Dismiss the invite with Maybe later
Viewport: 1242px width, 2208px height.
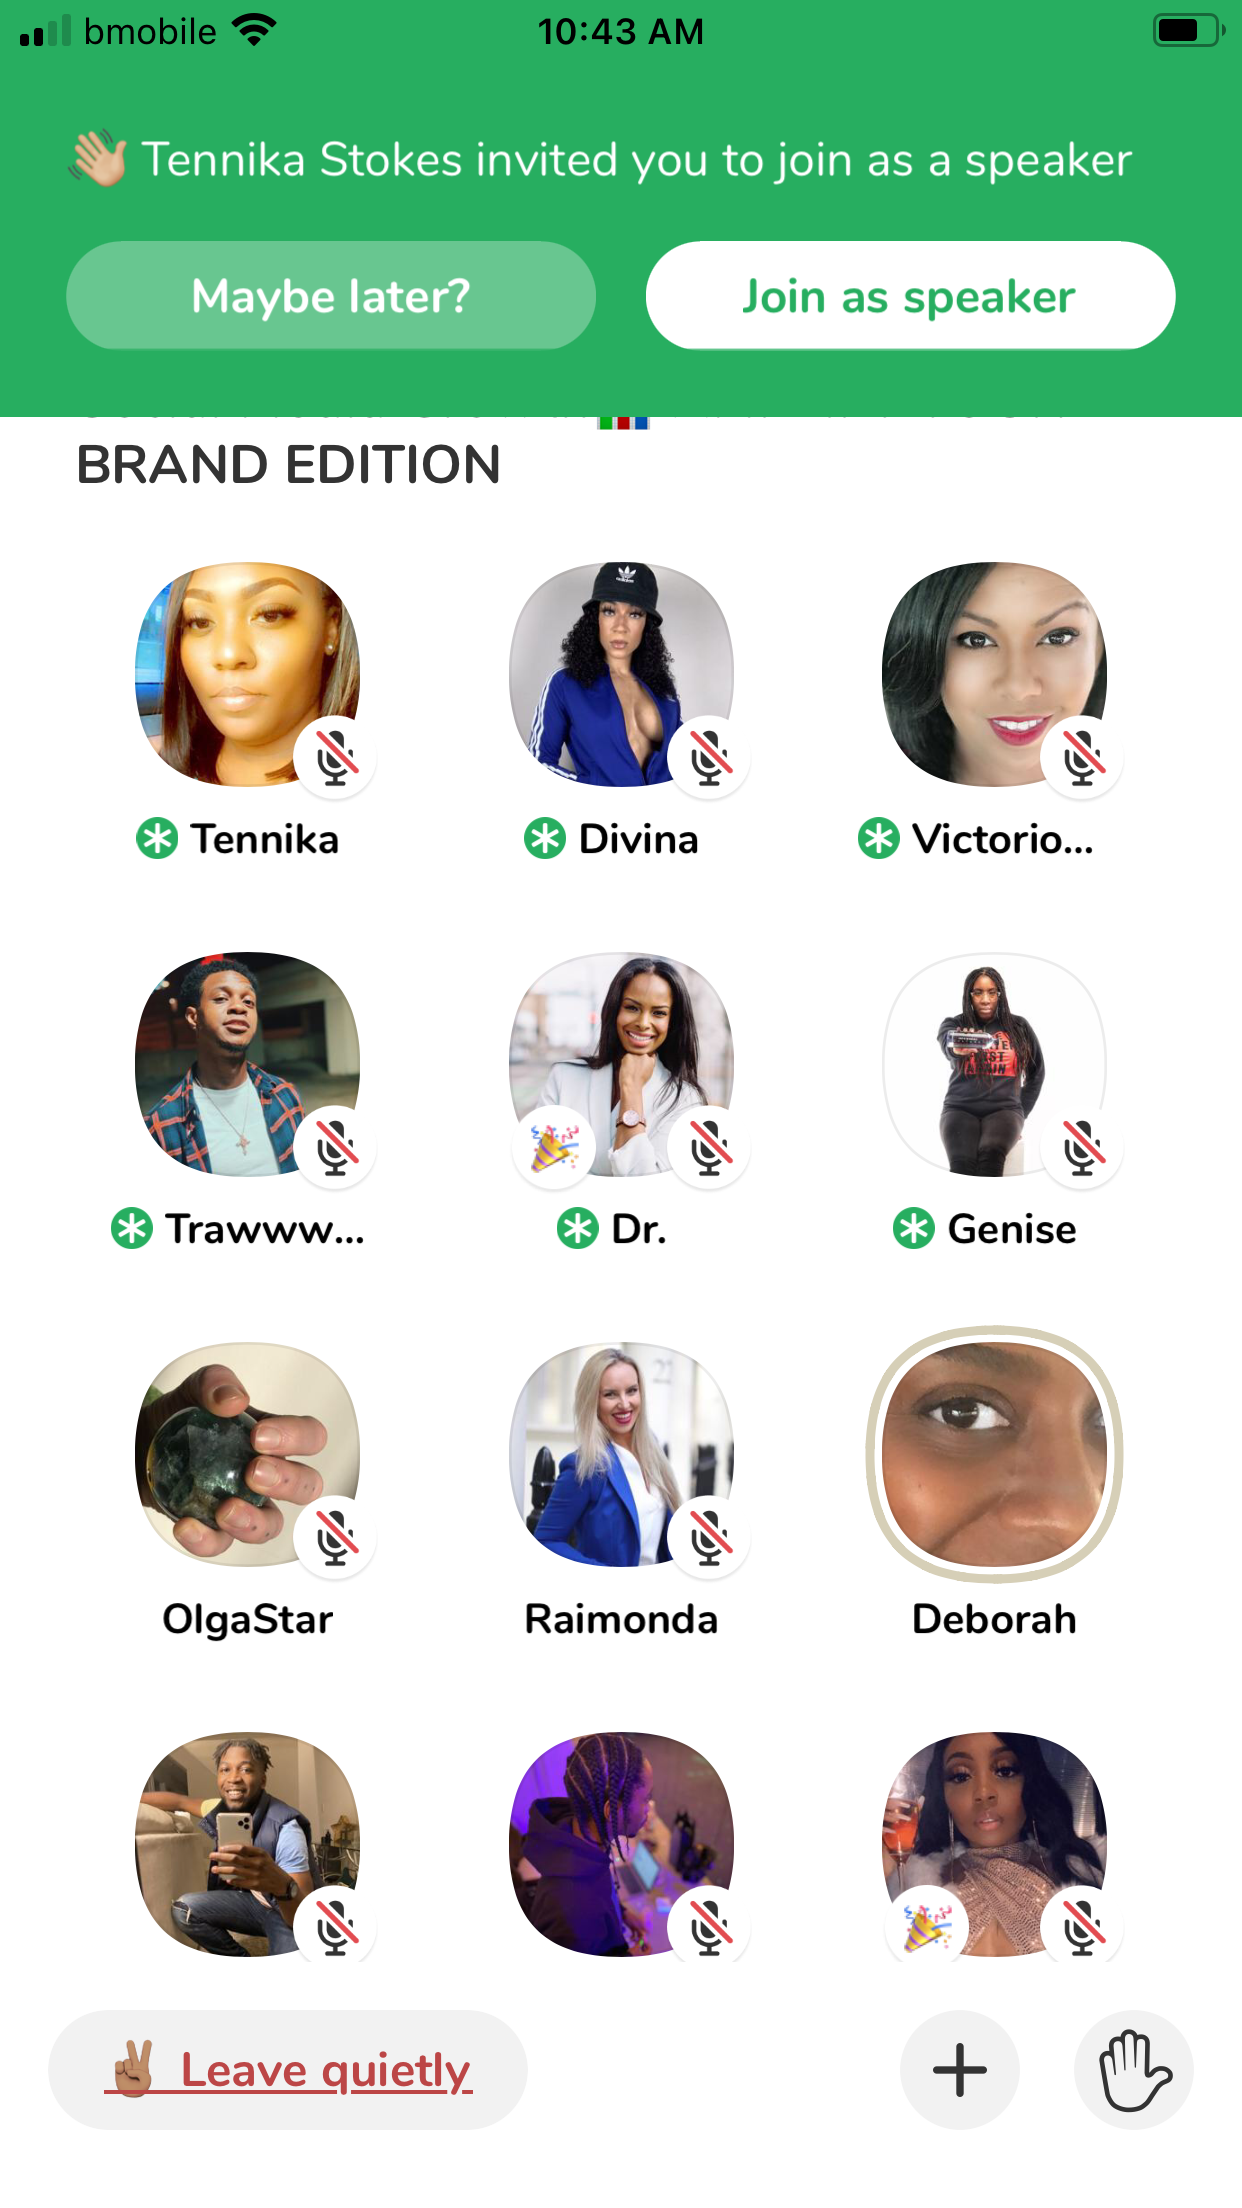(331, 296)
